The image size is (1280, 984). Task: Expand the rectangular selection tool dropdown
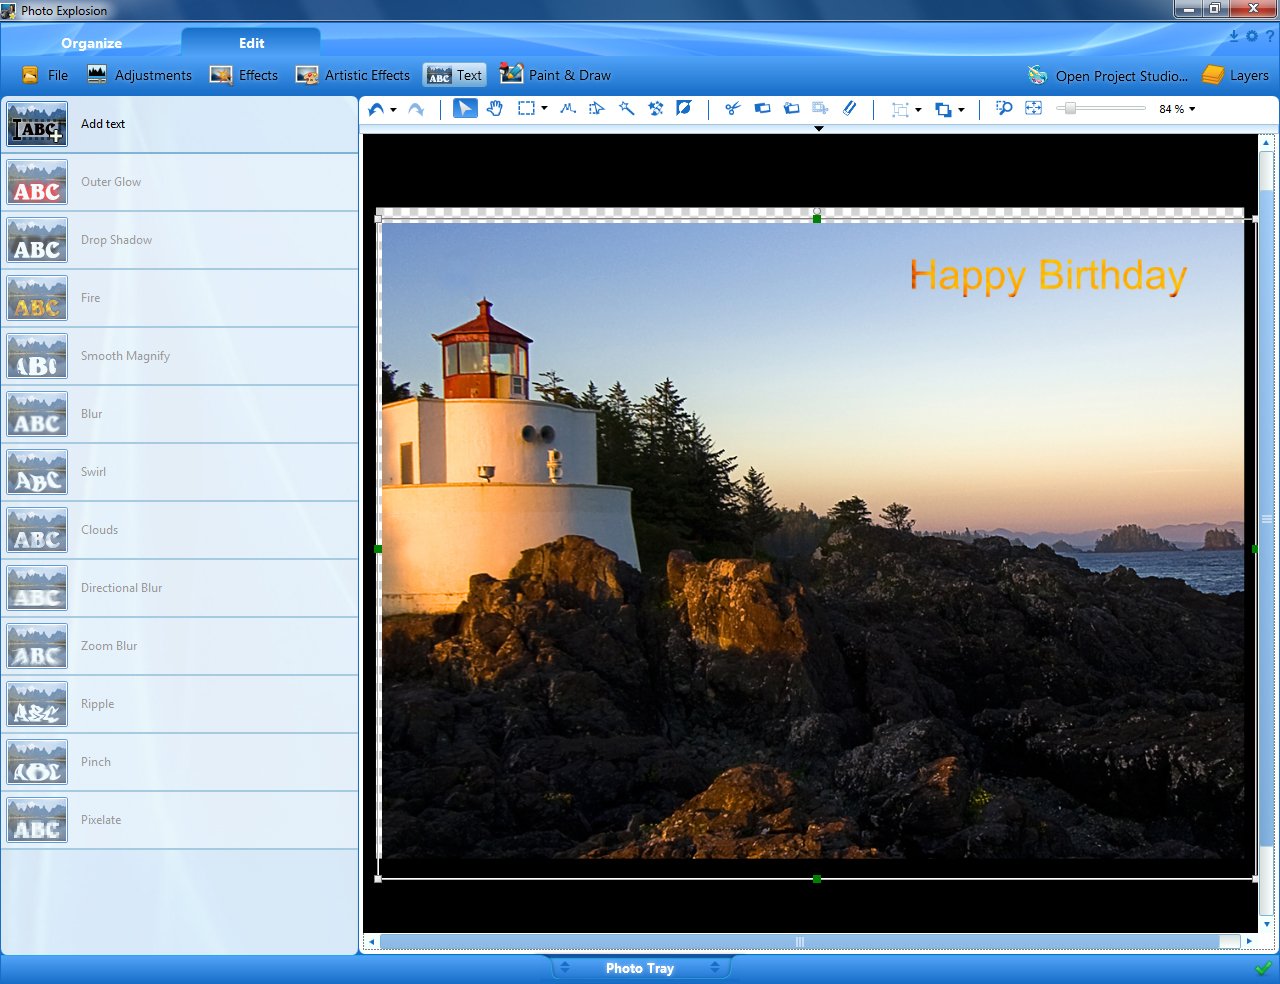click(544, 109)
